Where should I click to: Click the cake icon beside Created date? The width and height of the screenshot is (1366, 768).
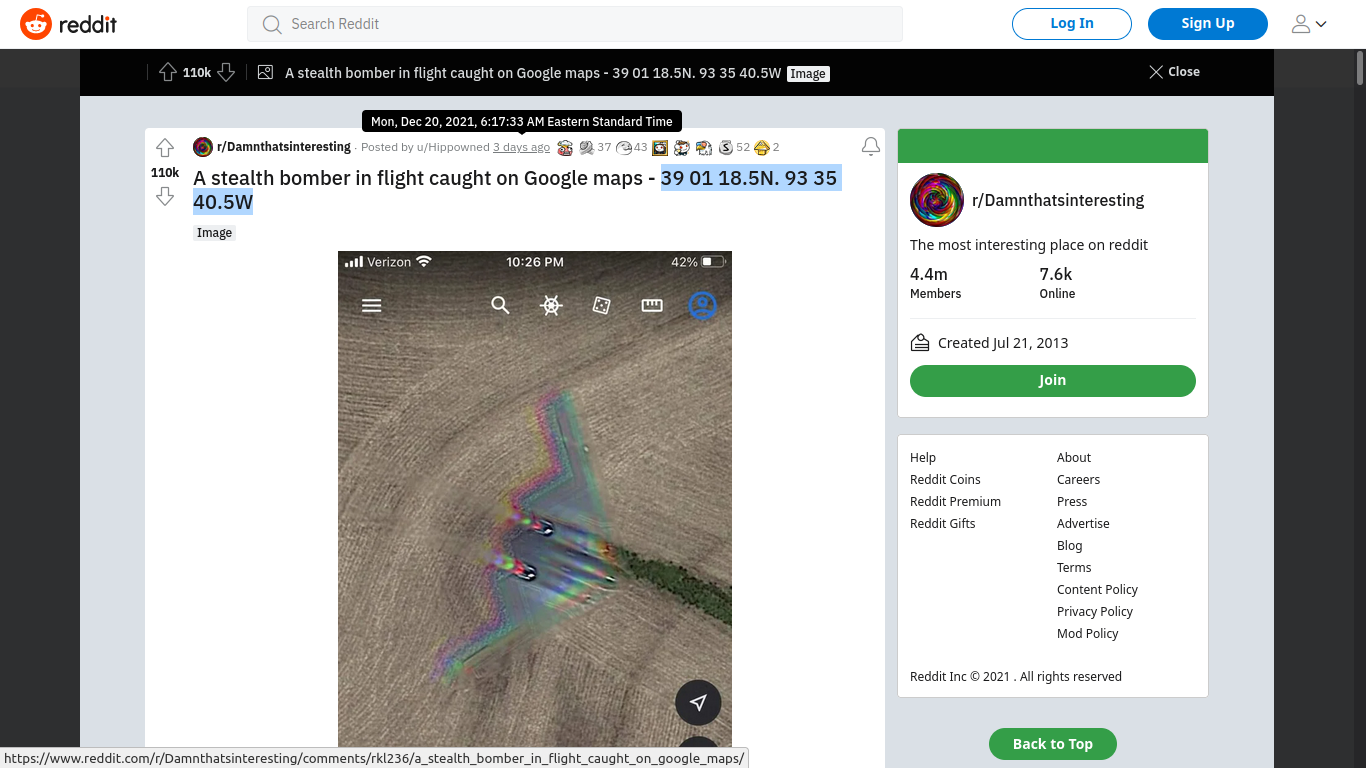coord(920,343)
